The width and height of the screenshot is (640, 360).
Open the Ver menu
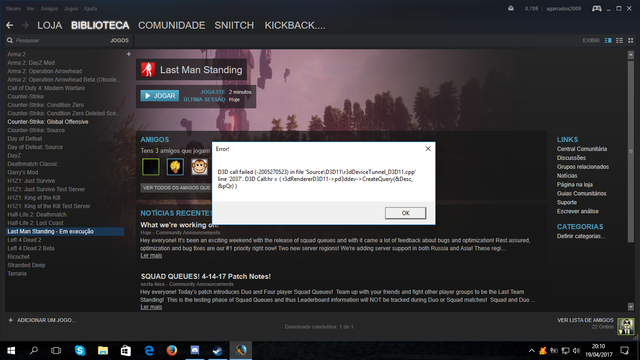click(31, 9)
